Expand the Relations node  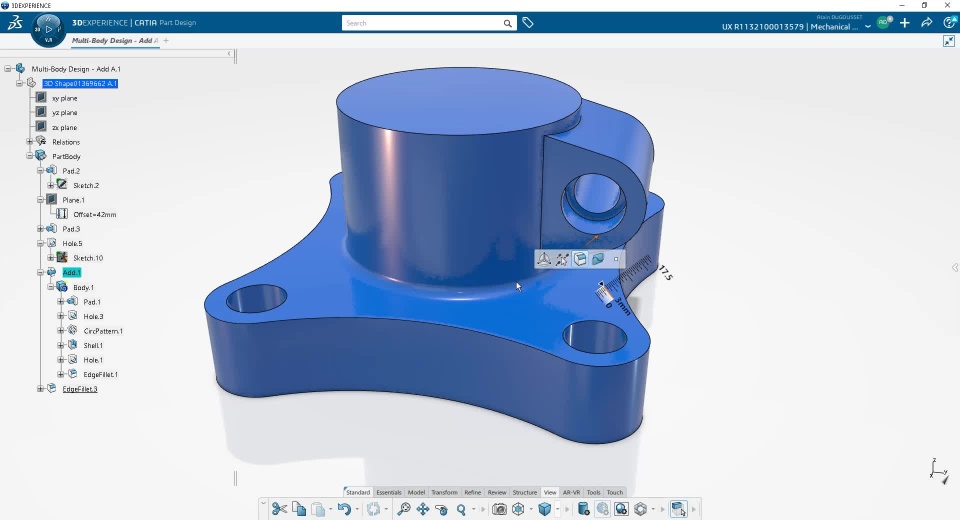pos(29,141)
